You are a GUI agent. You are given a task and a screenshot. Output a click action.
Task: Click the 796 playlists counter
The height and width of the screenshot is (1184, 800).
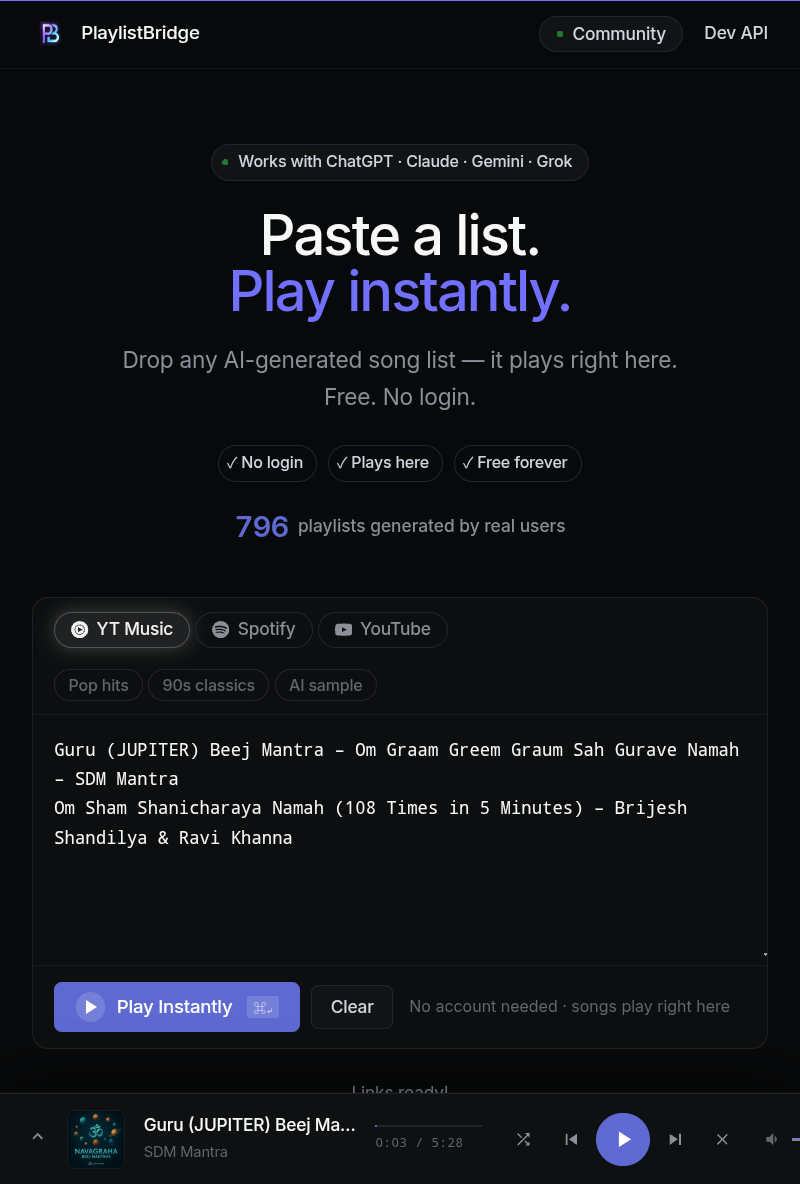400,526
